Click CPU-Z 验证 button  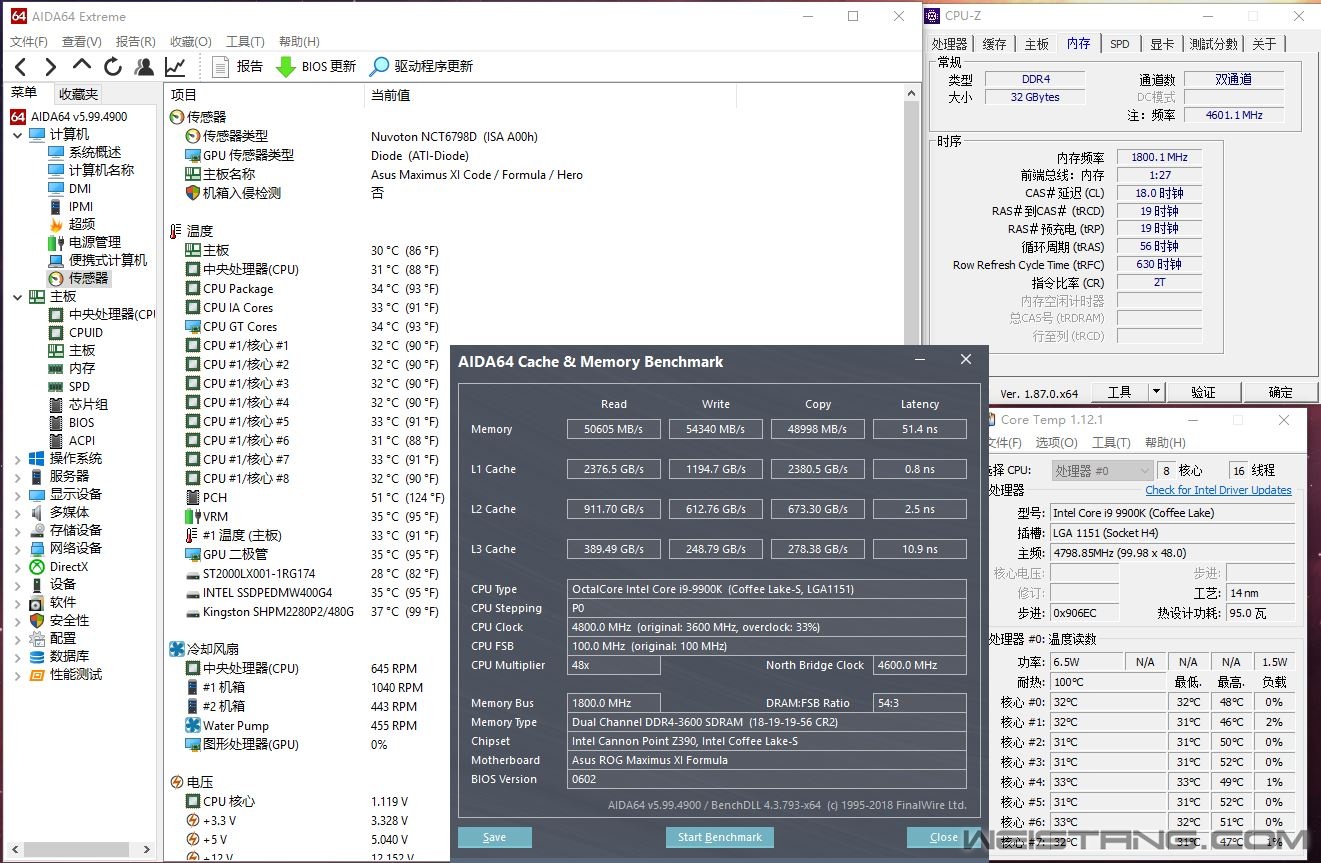[1204, 392]
